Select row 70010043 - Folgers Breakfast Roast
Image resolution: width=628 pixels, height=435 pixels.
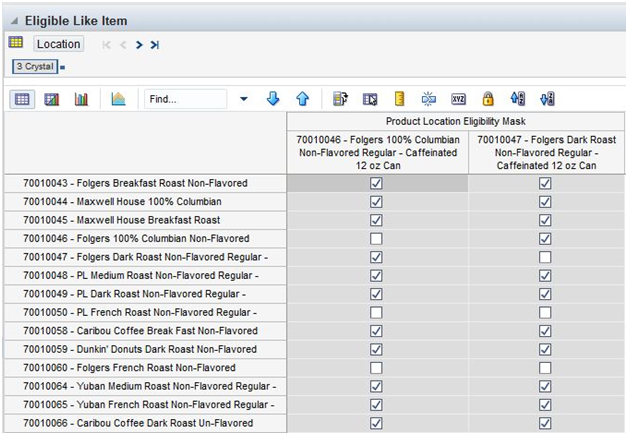(x=145, y=183)
